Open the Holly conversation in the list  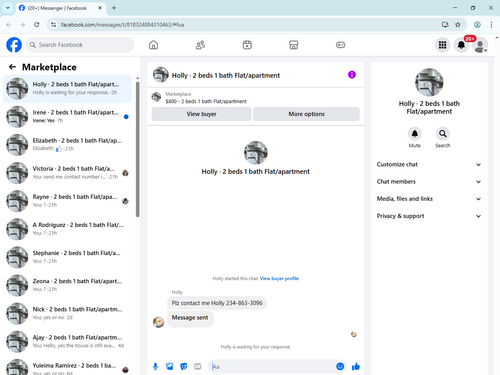coord(67,89)
